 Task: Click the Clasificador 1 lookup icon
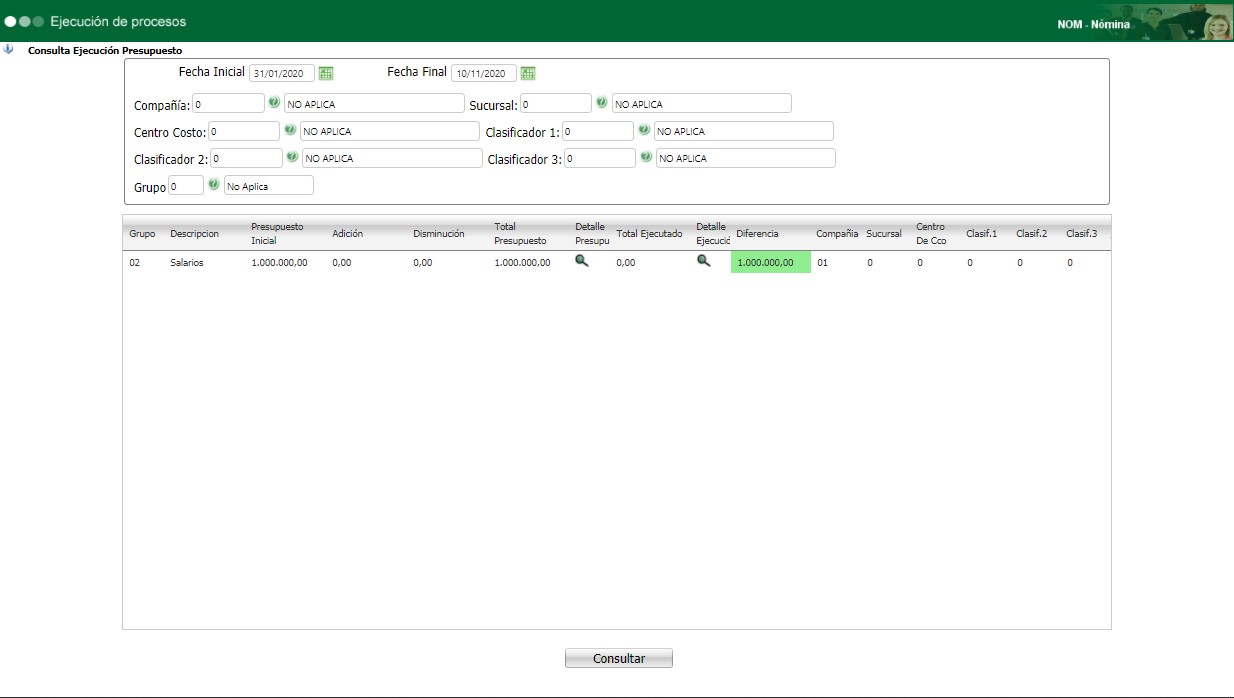click(x=644, y=130)
